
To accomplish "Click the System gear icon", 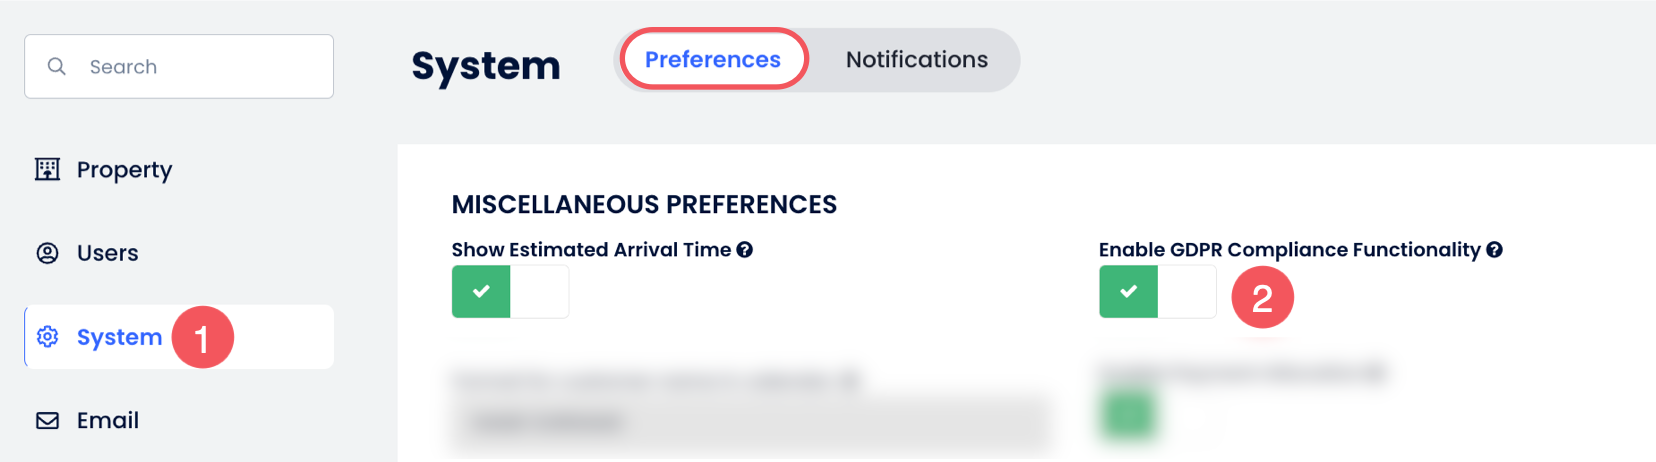I will click(x=47, y=337).
